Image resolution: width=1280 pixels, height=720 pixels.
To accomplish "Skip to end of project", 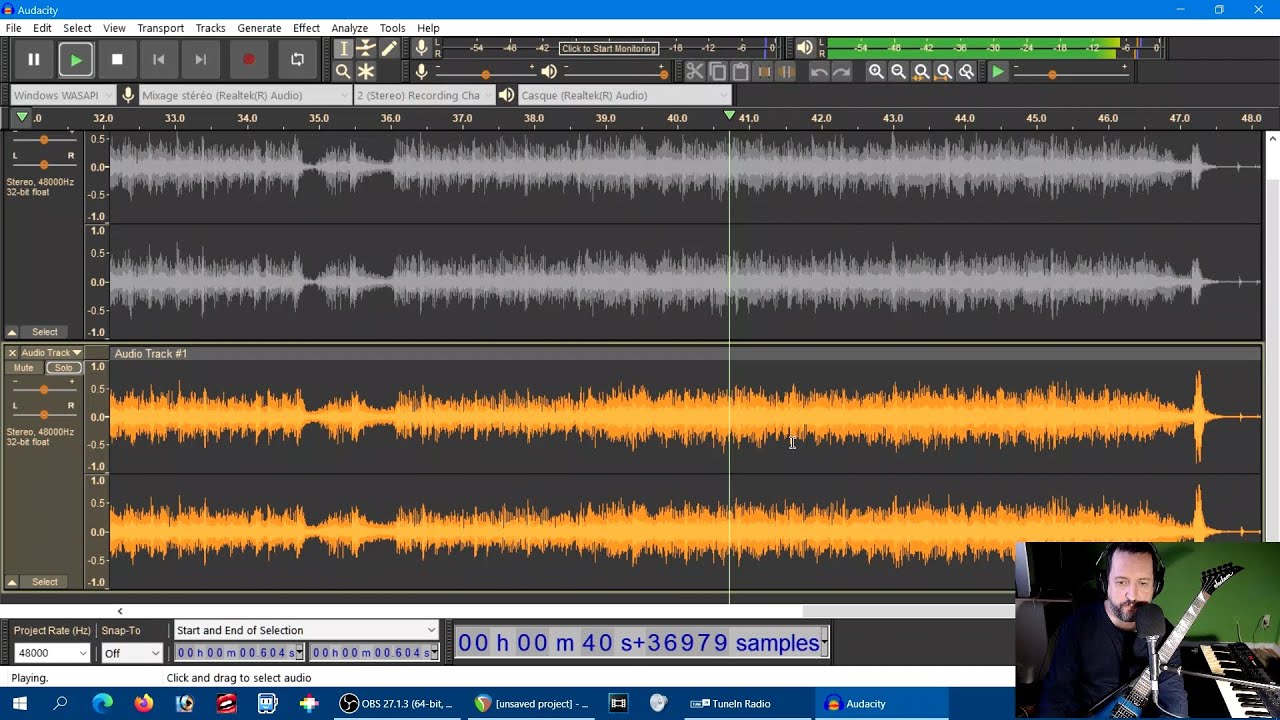I will pos(200,60).
